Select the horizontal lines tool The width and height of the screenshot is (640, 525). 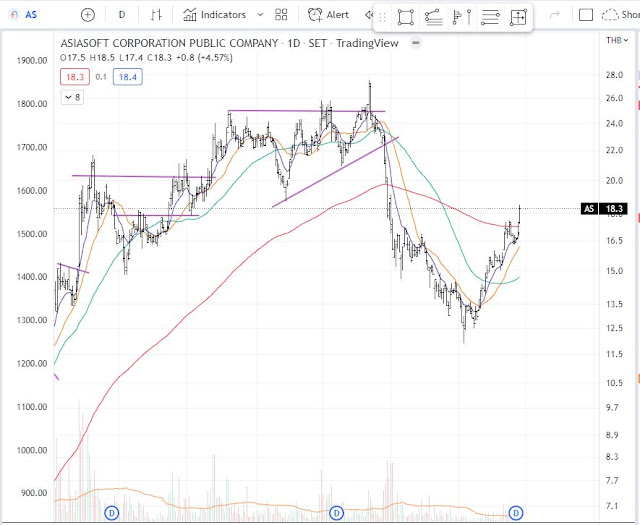pyautogui.click(x=490, y=17)
